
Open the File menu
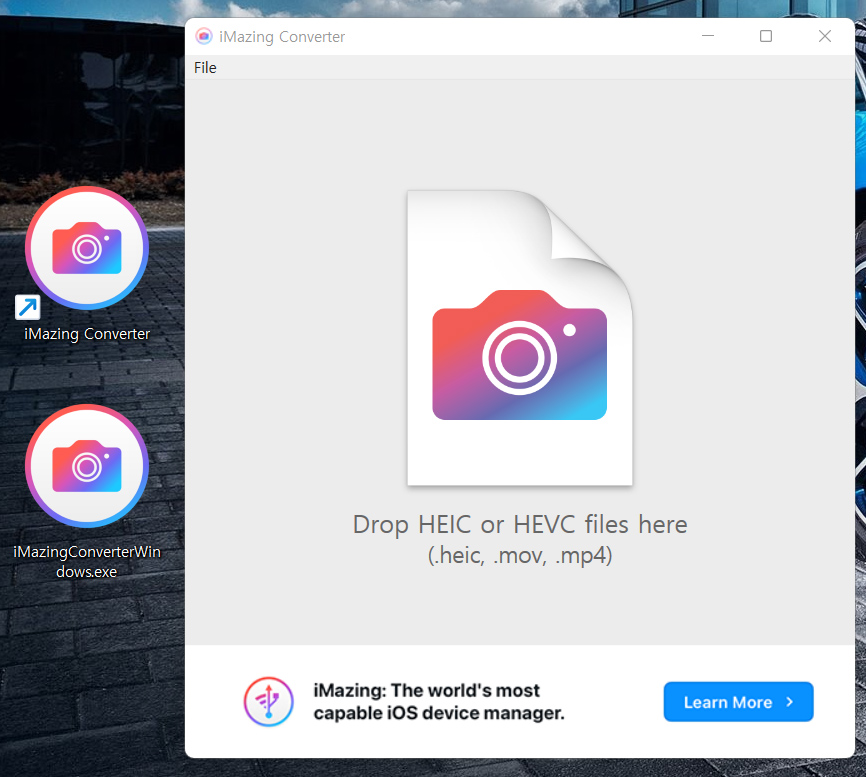pos(205,67)
